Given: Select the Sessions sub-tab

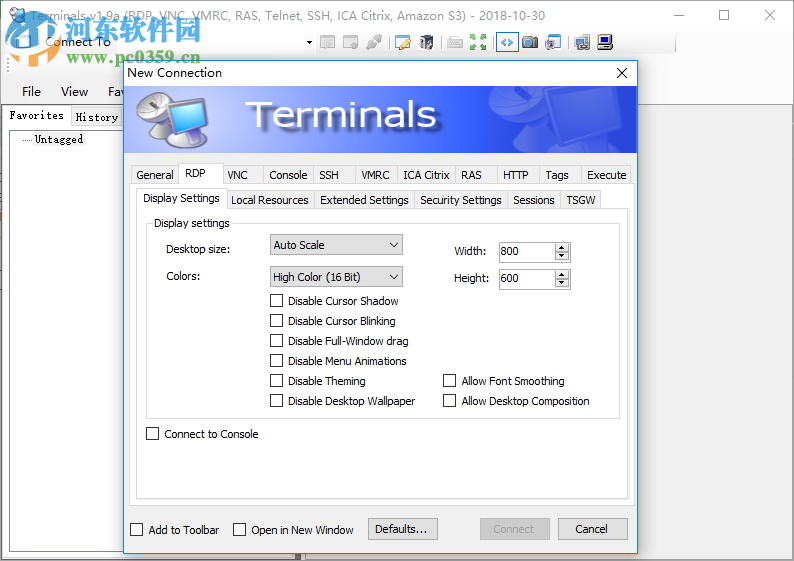Looking at the screenshot, I should (x=534, y=200).
